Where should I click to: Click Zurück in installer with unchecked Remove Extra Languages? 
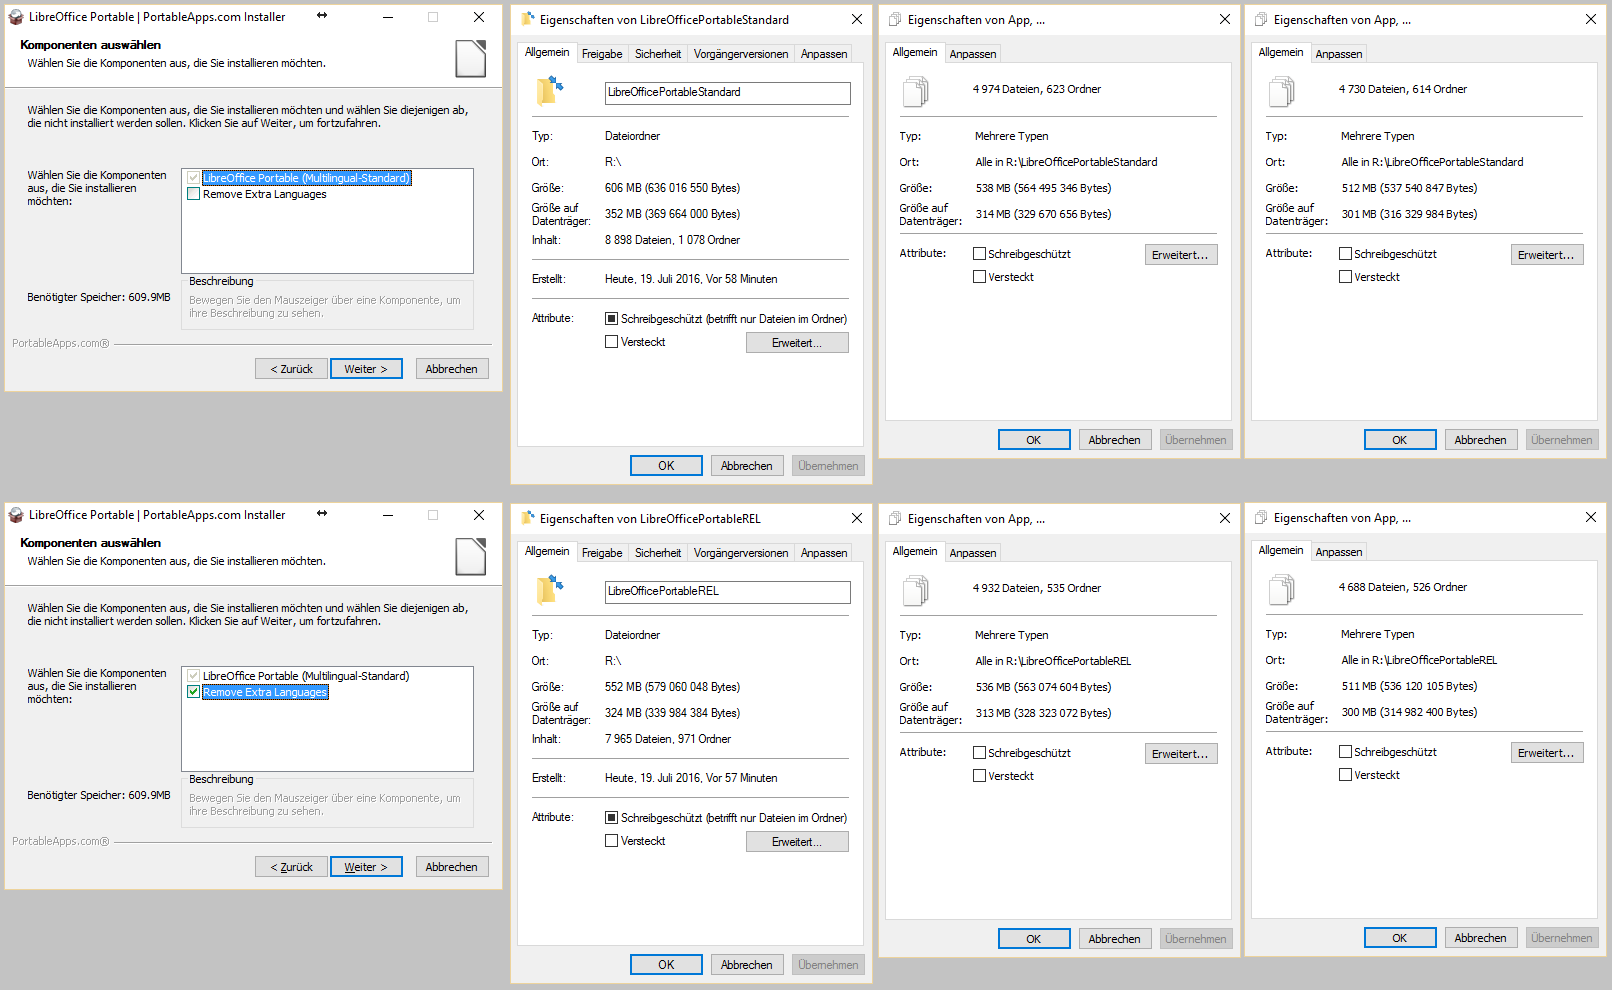pyautogui.click(x=291, y=369)
